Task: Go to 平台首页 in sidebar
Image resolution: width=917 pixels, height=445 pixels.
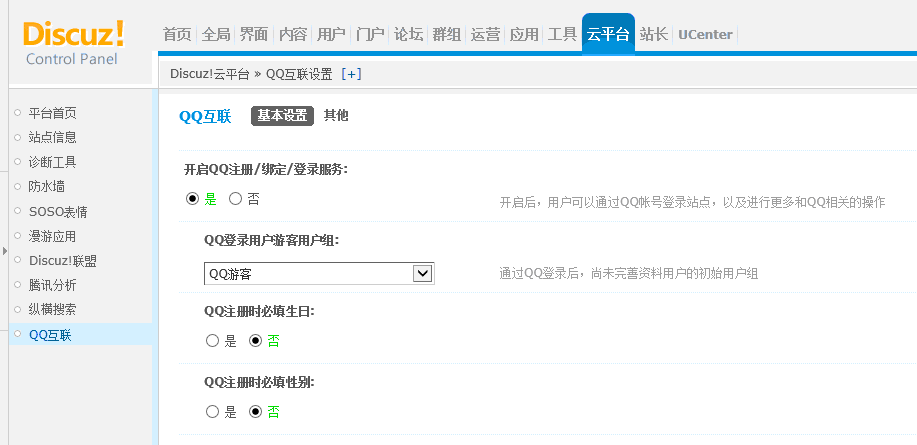Action: pyautogui.click(x=53, y=113)
